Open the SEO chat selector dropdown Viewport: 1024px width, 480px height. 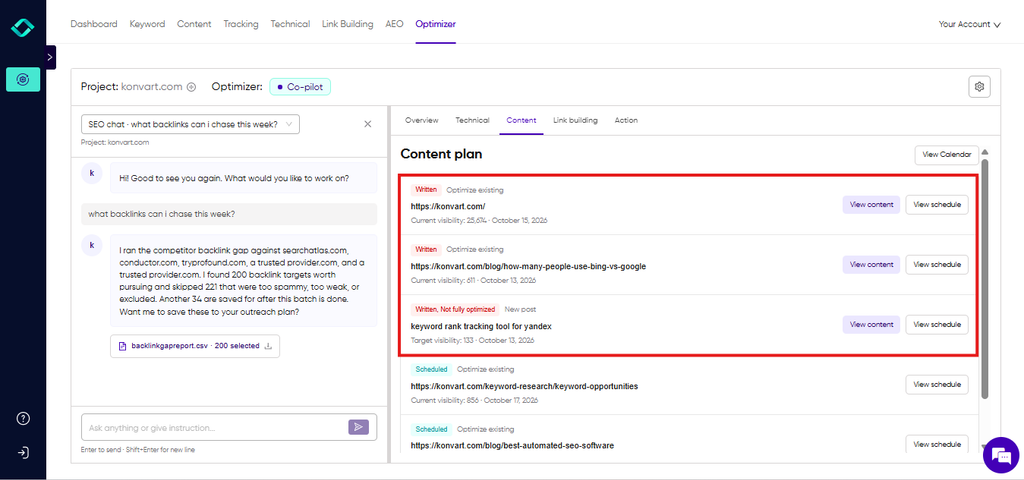pyautogui.click(x=191, y=124)
